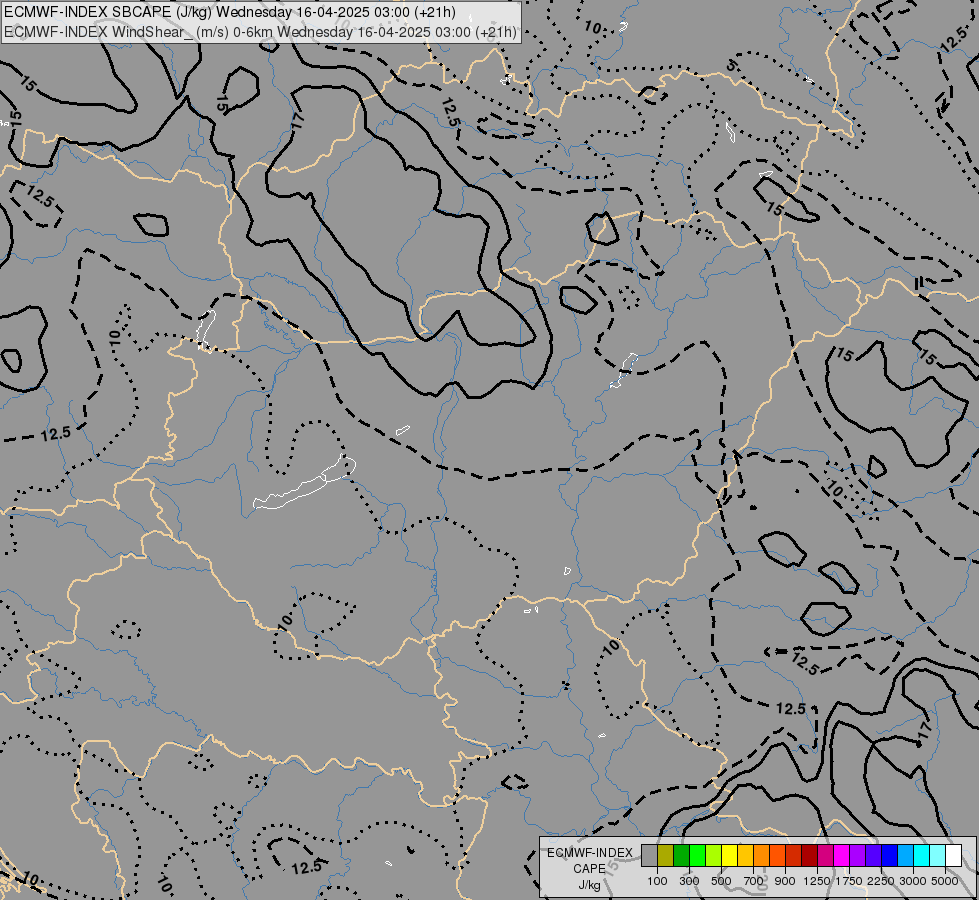This screenshot has width=979, height=900.
Task: Click legend value 300
Action: point(689,881)
